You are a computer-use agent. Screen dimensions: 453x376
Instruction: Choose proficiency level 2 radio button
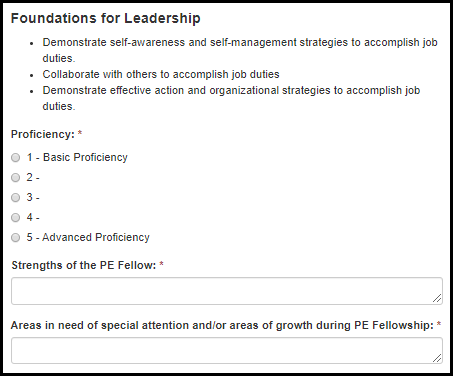tap(16, 177)
